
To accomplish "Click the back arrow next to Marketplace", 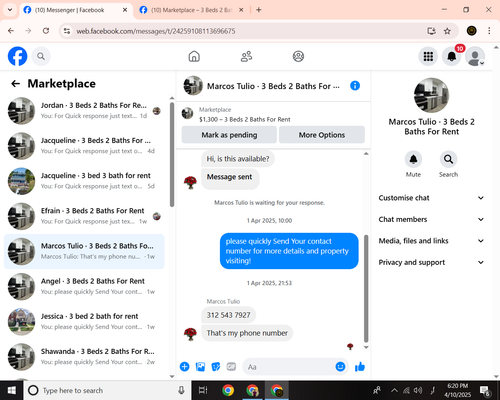I will tap(16, 84).
